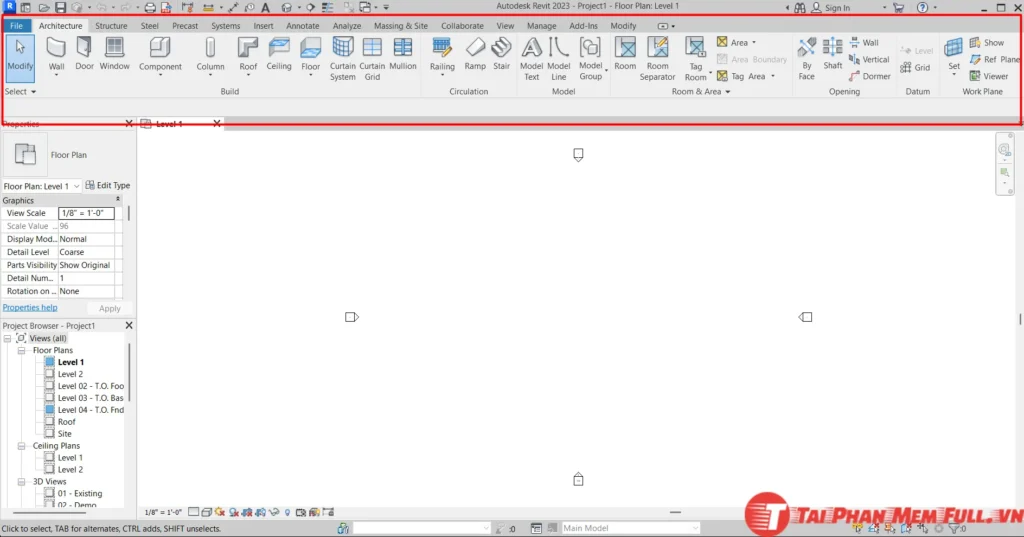Switch to the Structure ribbon tab
The height and width of the screenshot is (537, 1024).
pyautogui.click(x=111, y=25)
